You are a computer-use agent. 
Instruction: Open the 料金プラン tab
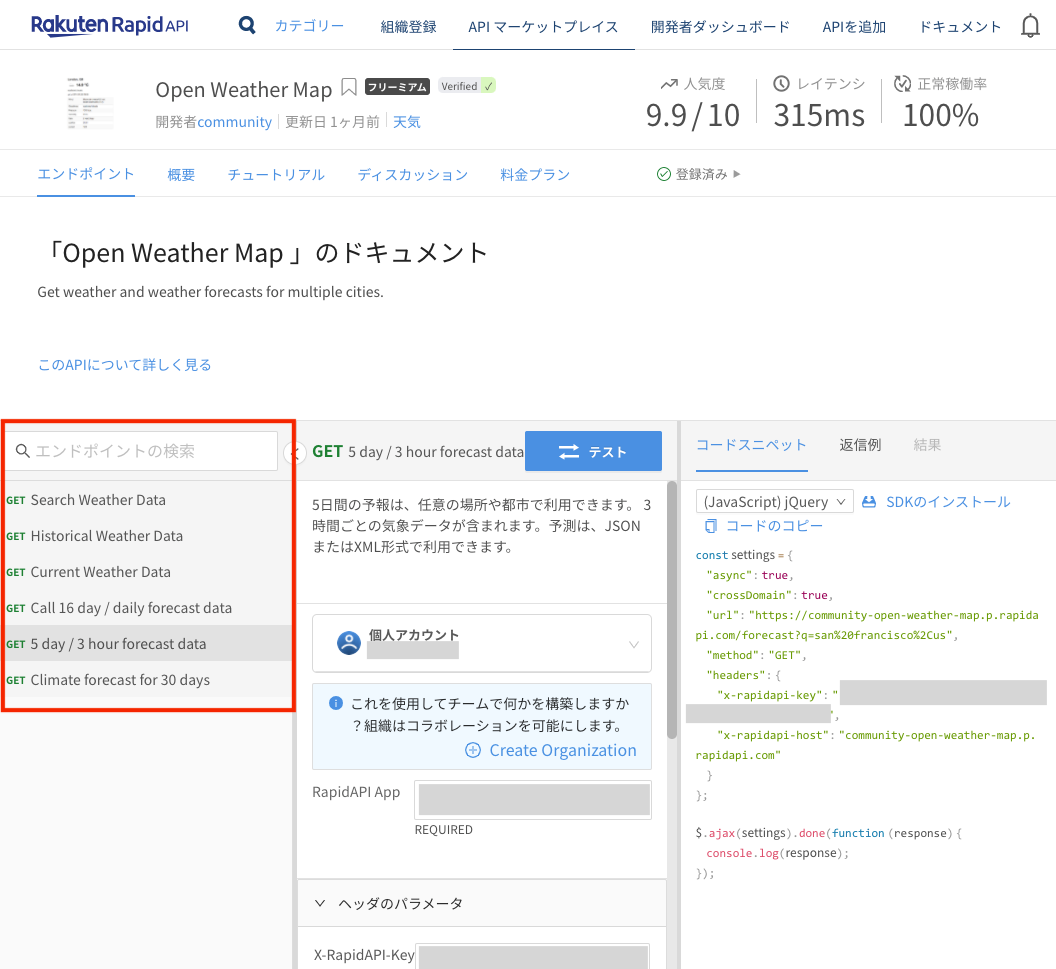(535, 174)
